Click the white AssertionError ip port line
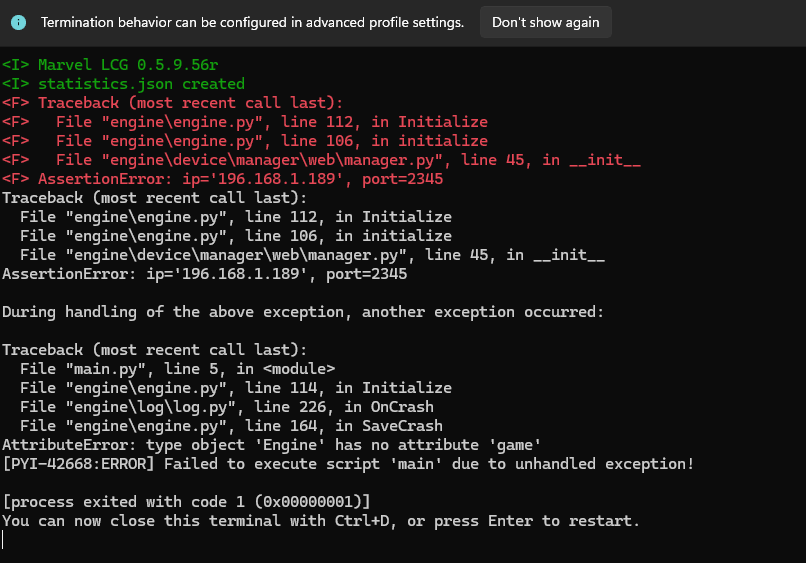 204,274
